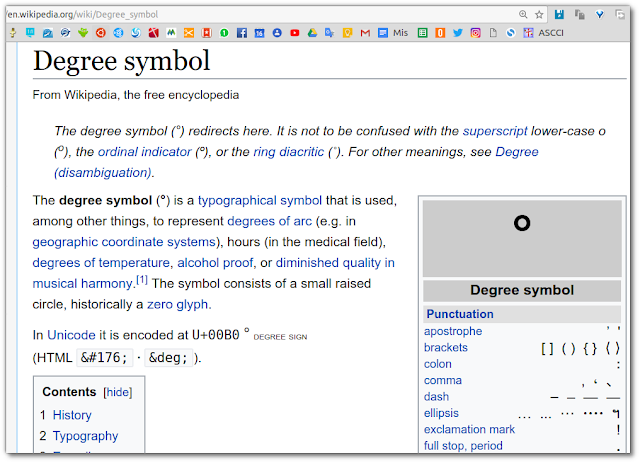Click the &#176; HTML code box
Screen dimensions: 640x463
pyautogui.click(x=104, y=358)
